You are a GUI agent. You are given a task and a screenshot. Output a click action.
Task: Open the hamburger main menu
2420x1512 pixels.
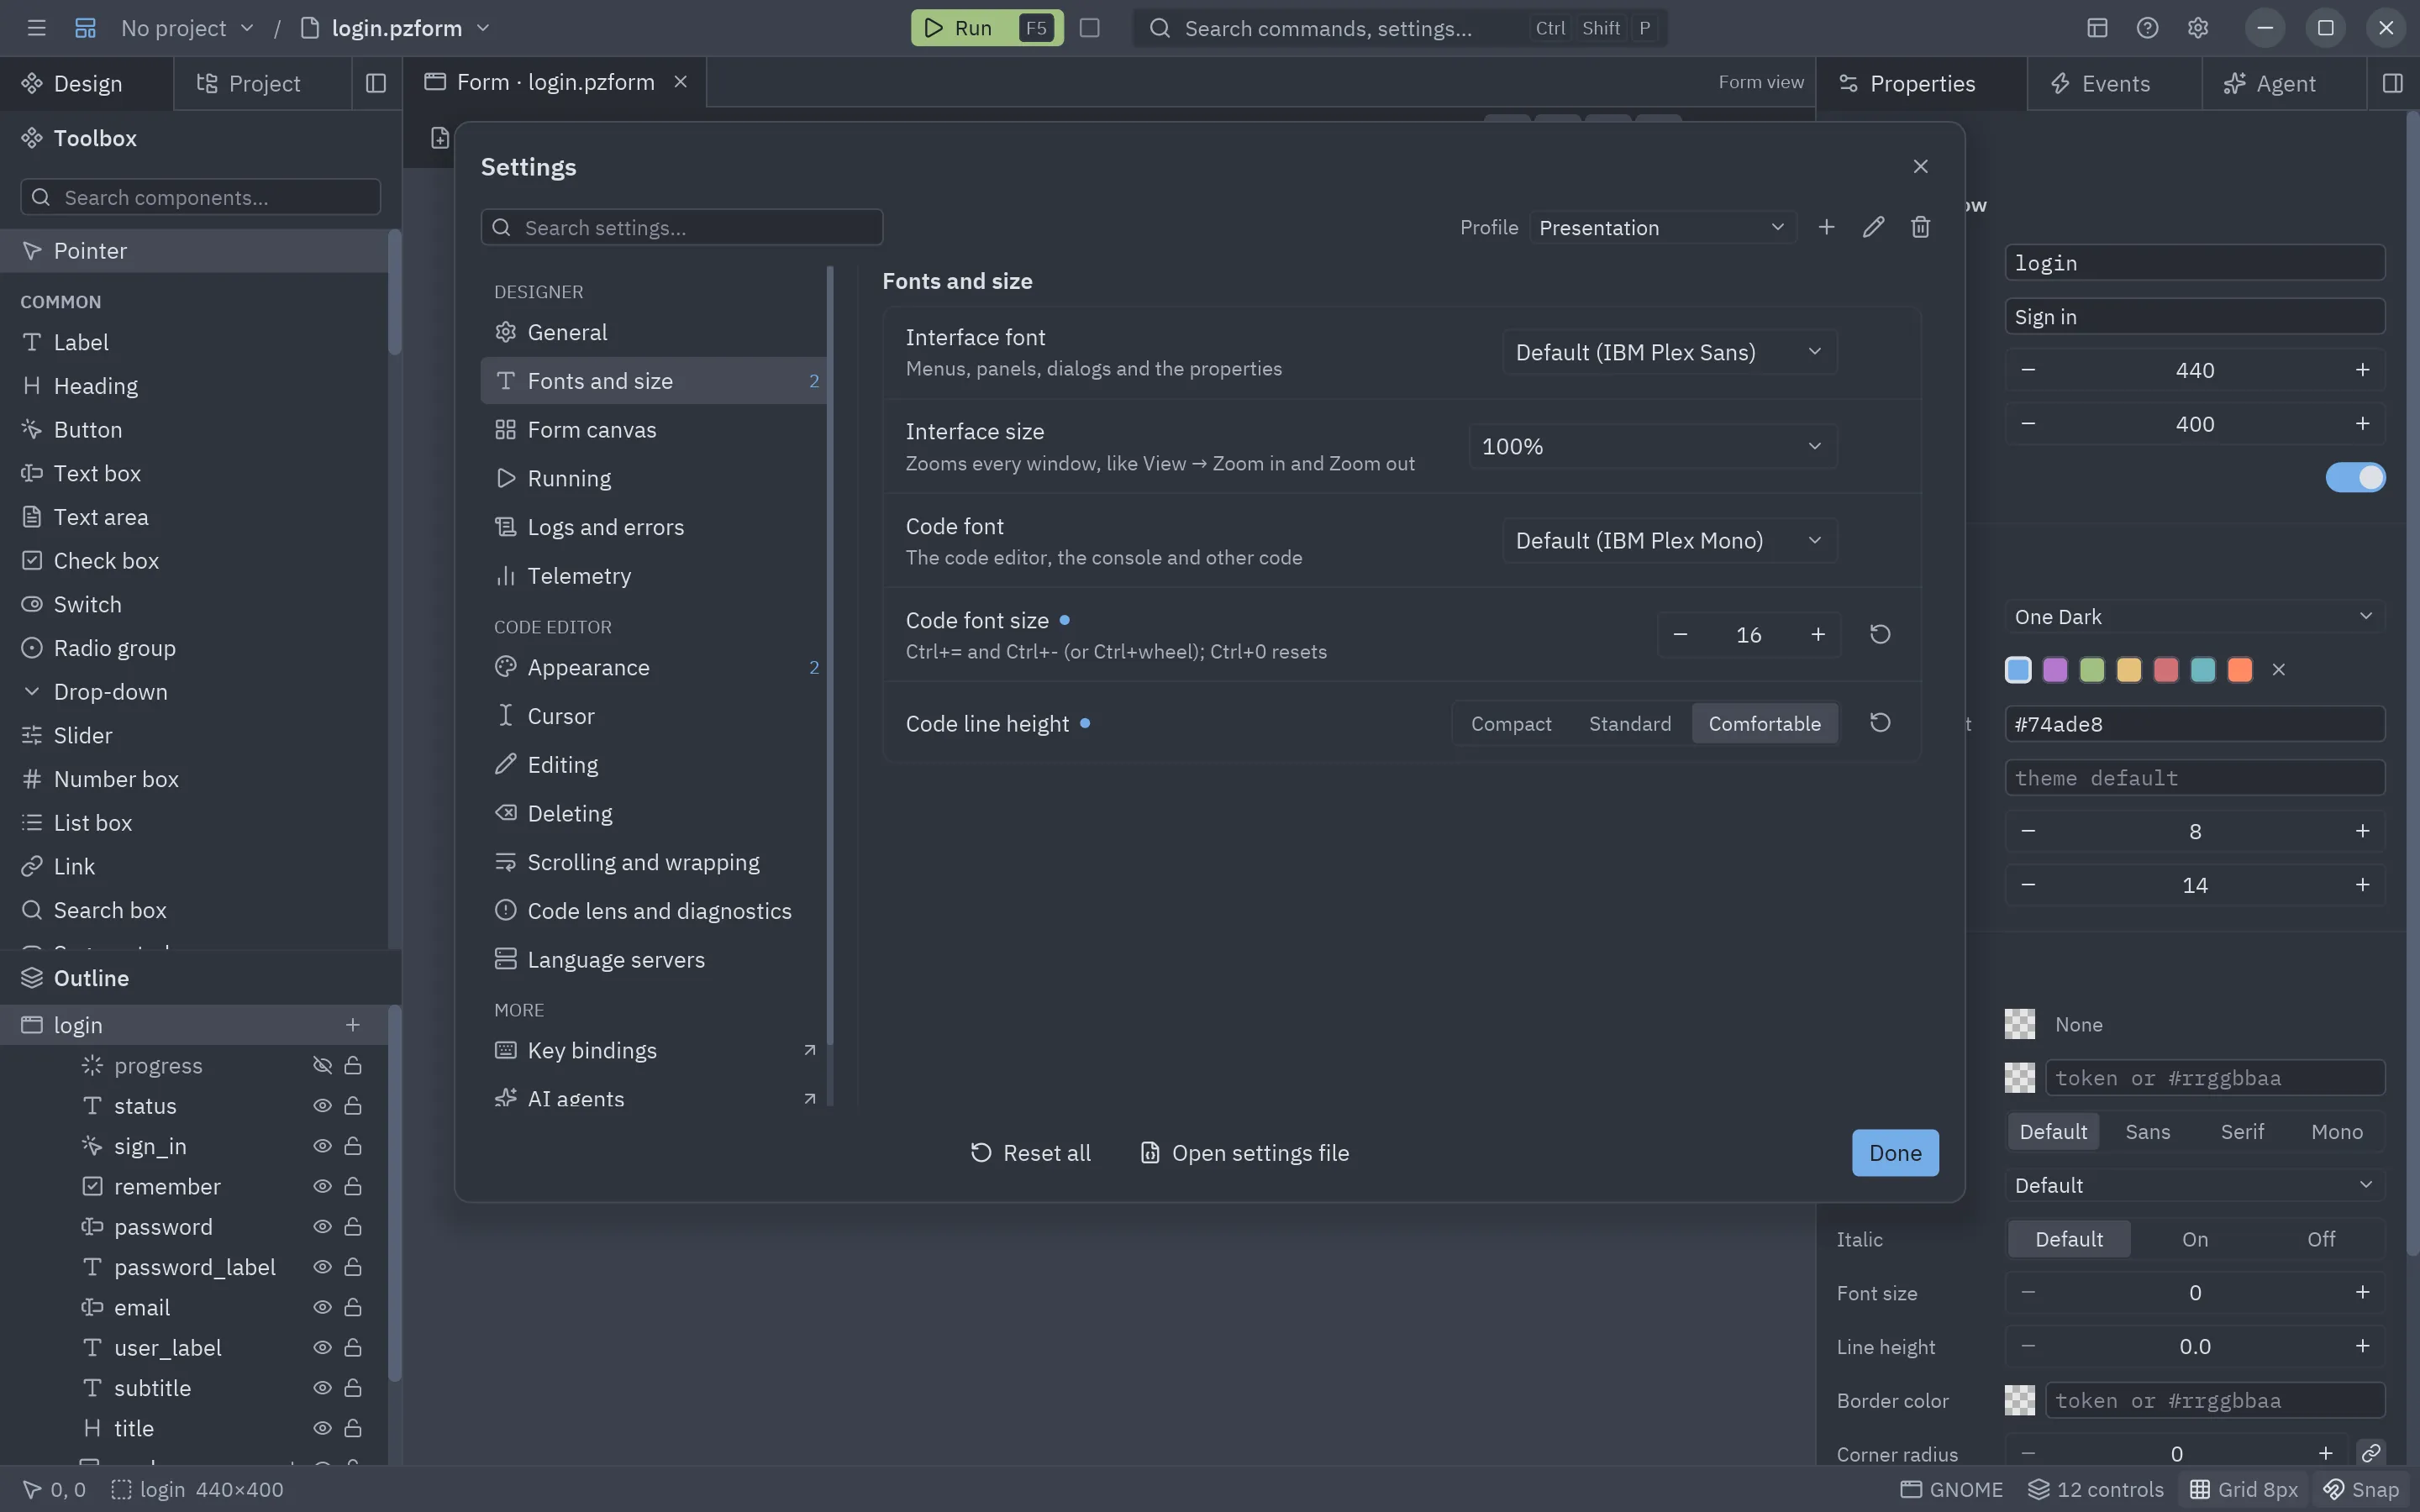36,28
